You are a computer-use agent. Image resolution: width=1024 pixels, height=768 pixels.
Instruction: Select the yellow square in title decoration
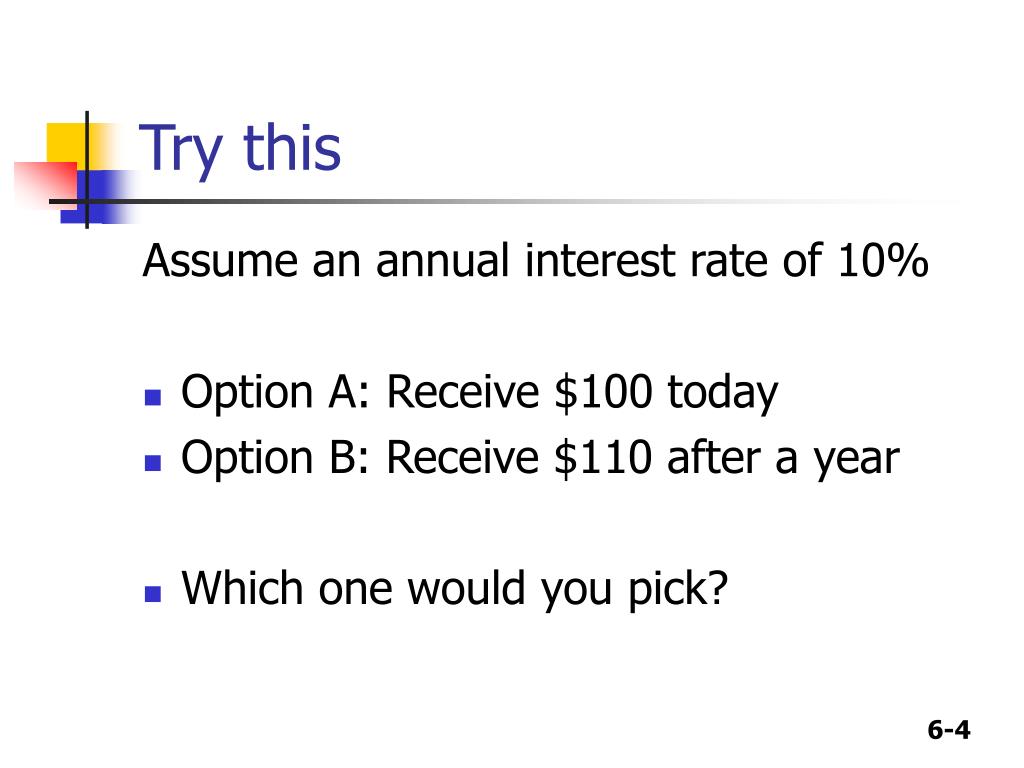(77, 147)
